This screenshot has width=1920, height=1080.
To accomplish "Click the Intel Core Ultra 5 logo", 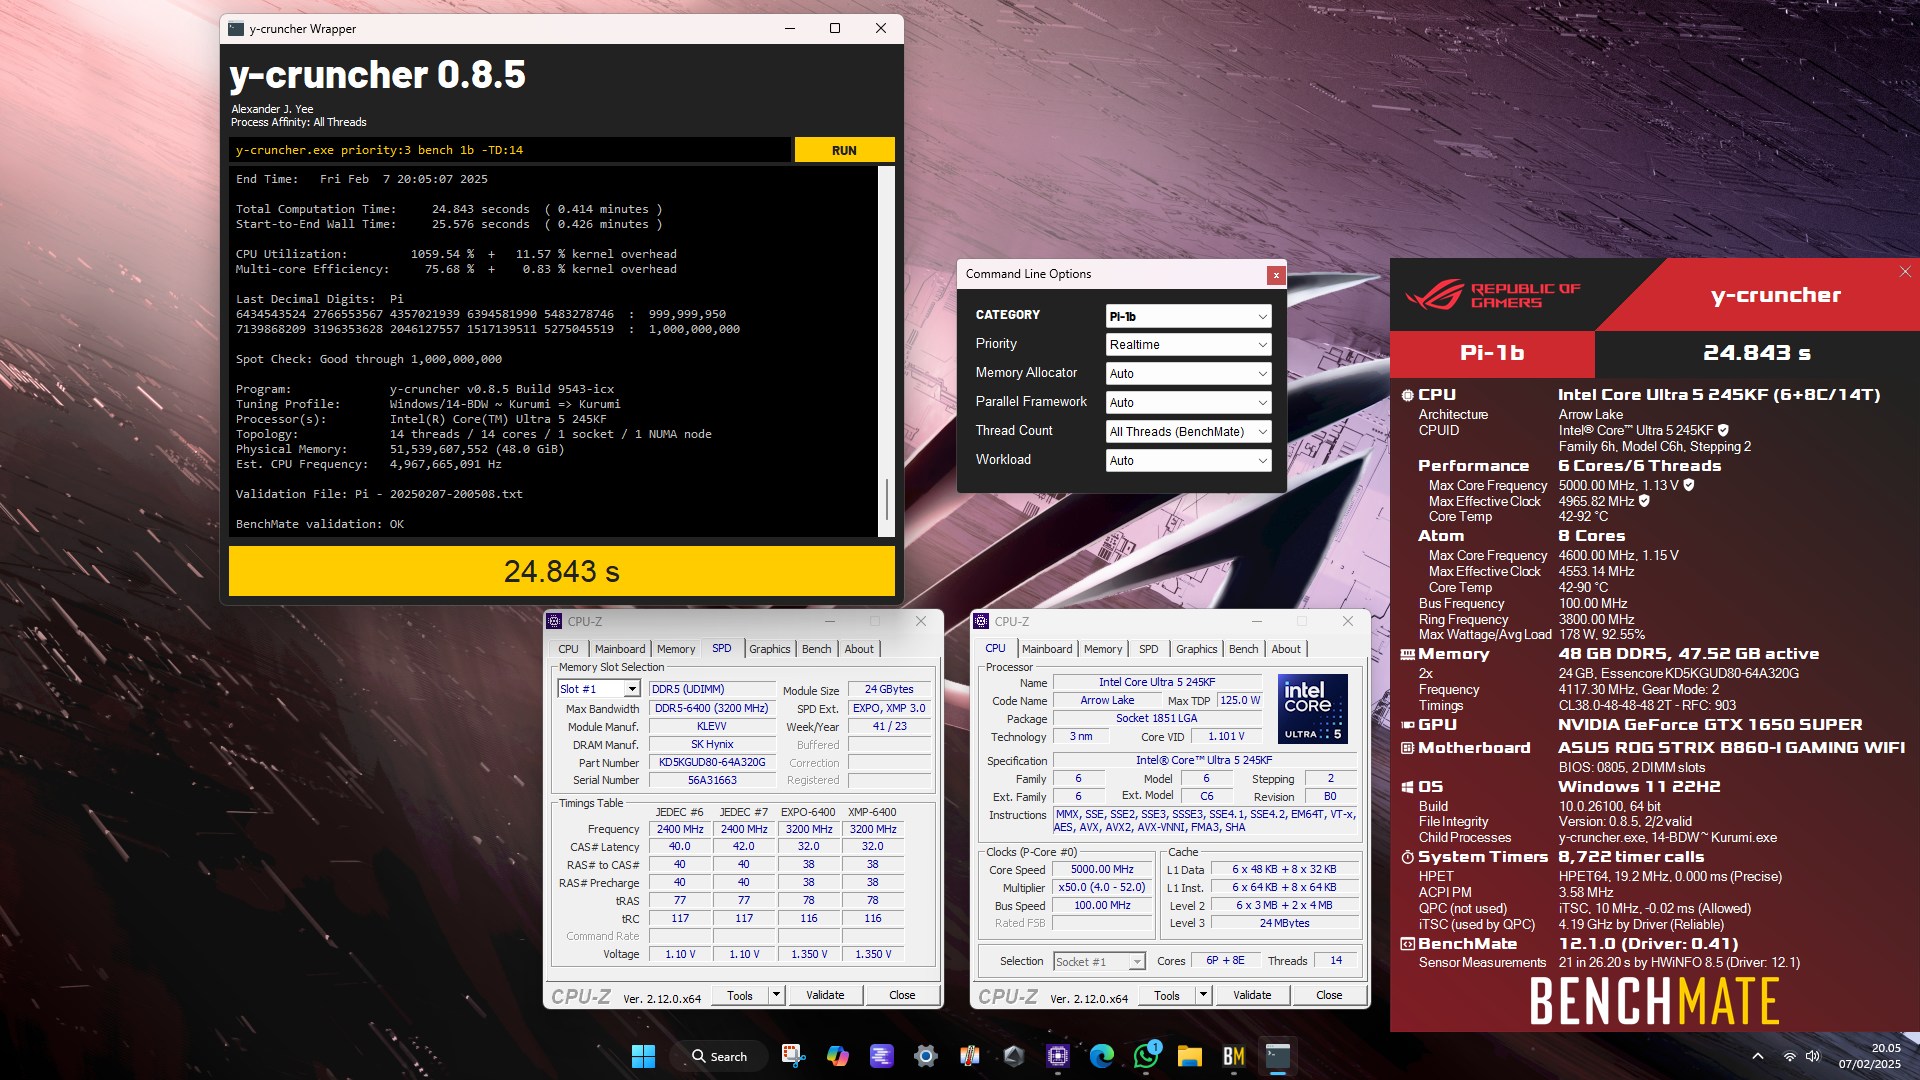I will 1312,708.
